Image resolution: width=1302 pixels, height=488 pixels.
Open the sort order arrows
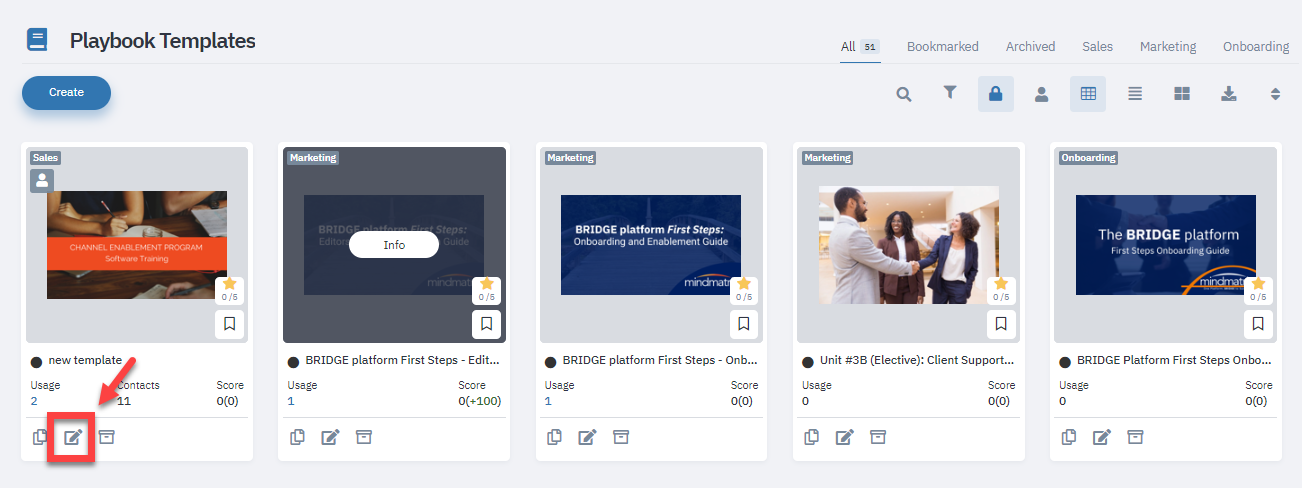click(1275, 94)
